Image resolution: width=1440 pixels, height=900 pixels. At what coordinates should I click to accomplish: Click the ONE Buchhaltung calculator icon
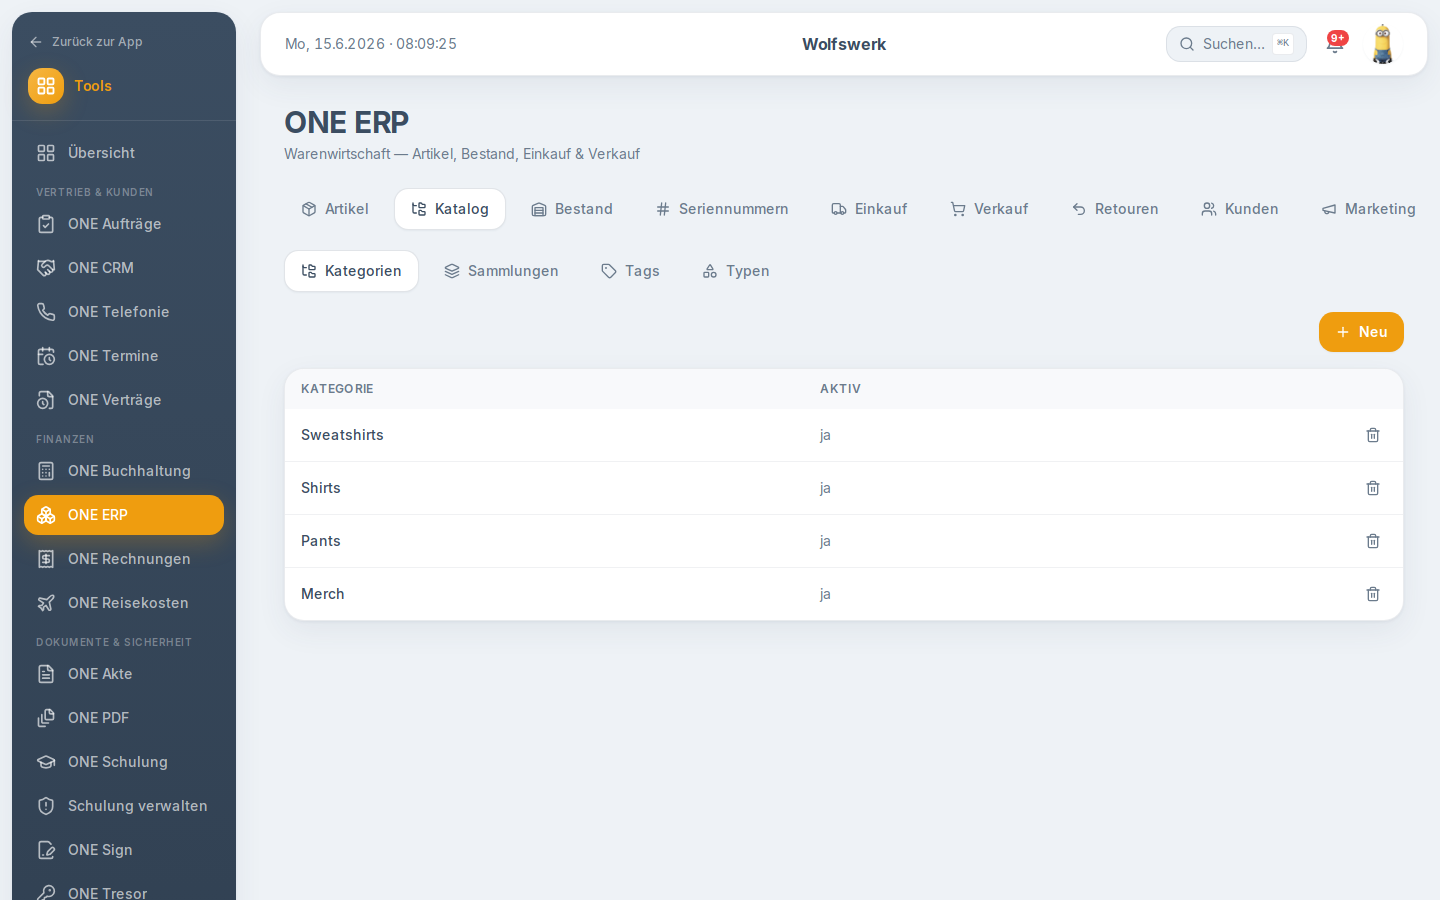[46, 471]
